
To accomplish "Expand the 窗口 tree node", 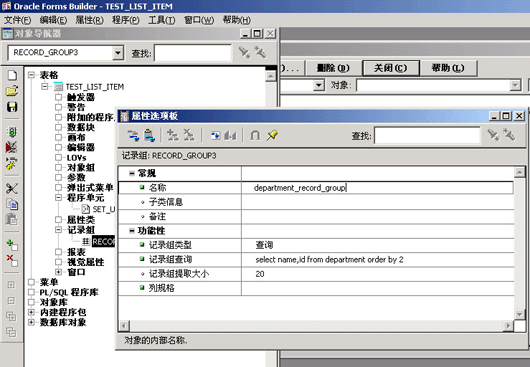I will pos(58,272).
